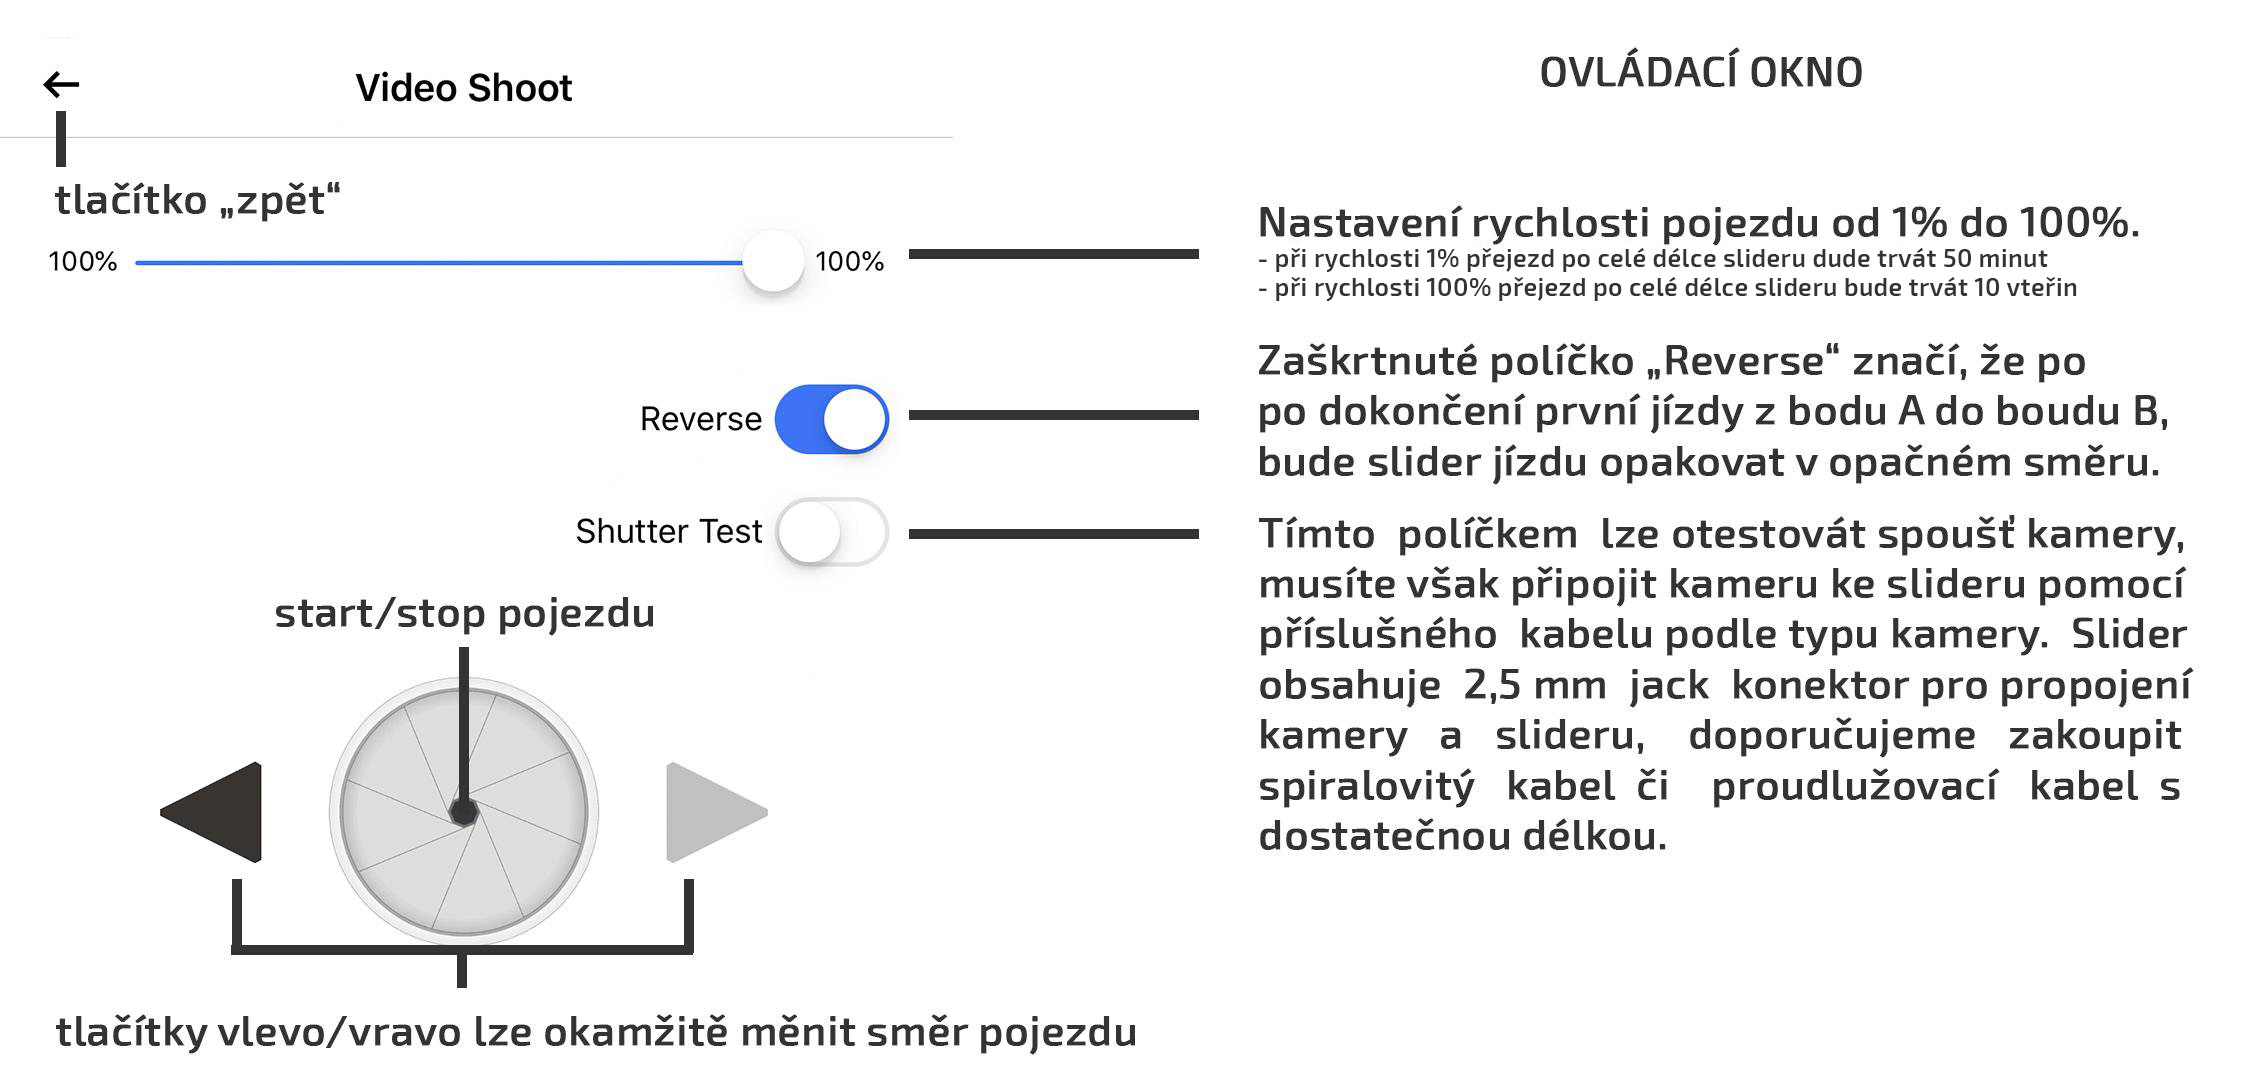Click the back arrow navigation icon
2268x1080 pixels.
pyautogui.click(x=61, y=84)
